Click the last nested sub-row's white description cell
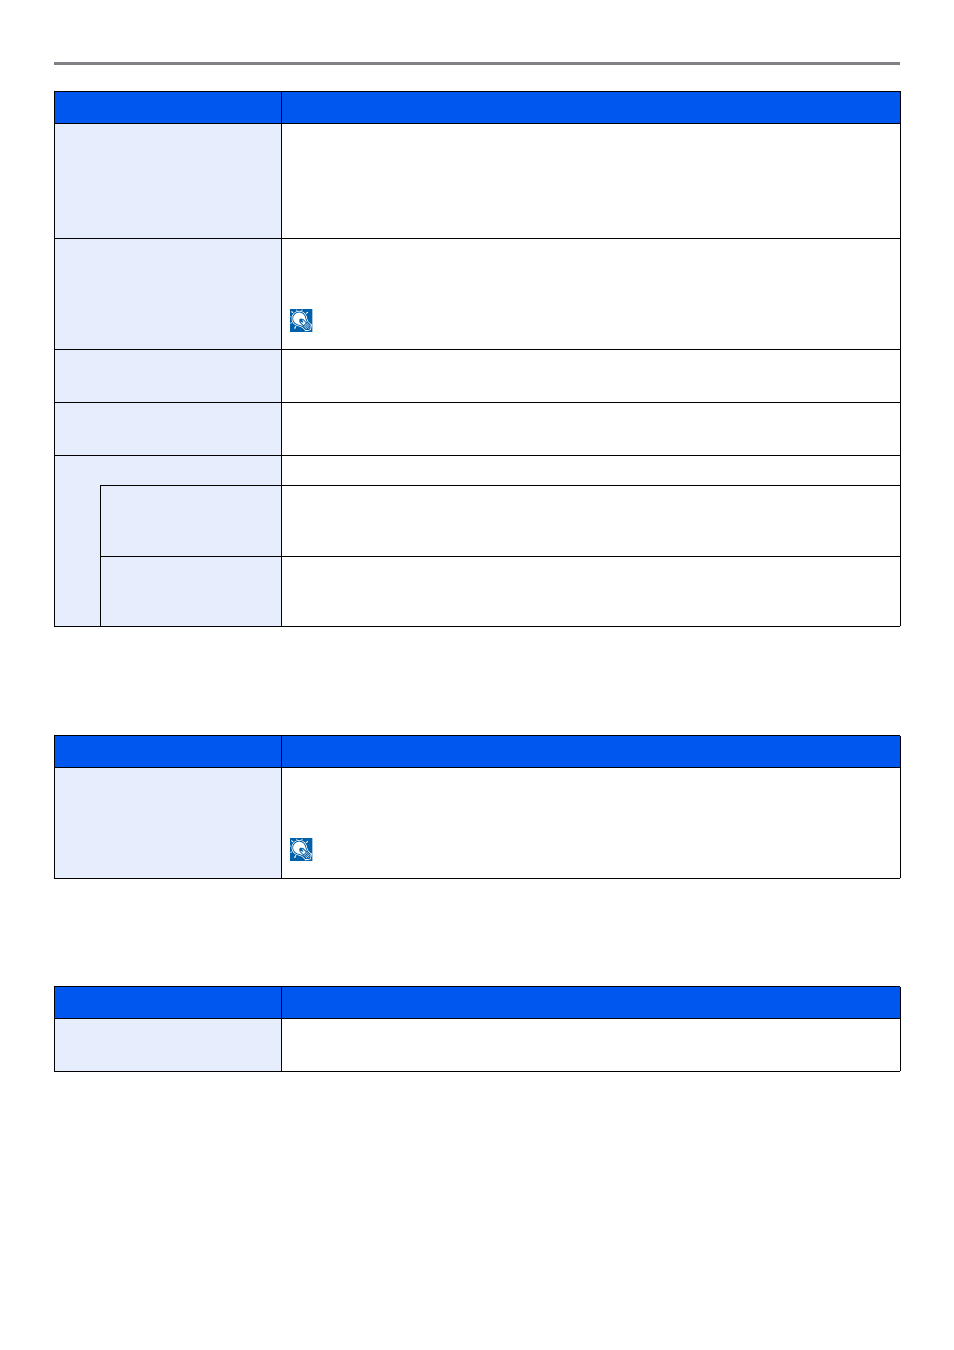Screen dimensions: 954x1350 pyautogui.click(x=591, y=592)
